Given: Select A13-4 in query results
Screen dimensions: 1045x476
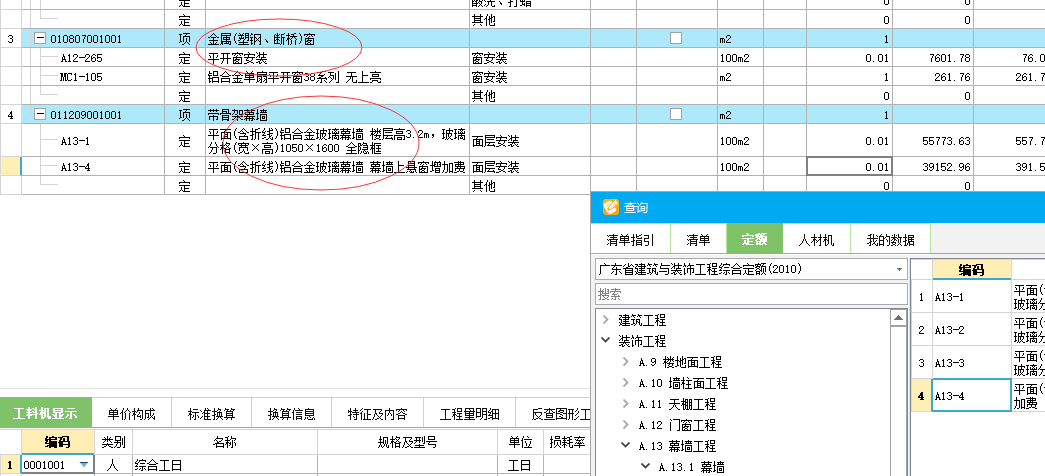Looking at the screenshot, I should [x=971, y=395].
